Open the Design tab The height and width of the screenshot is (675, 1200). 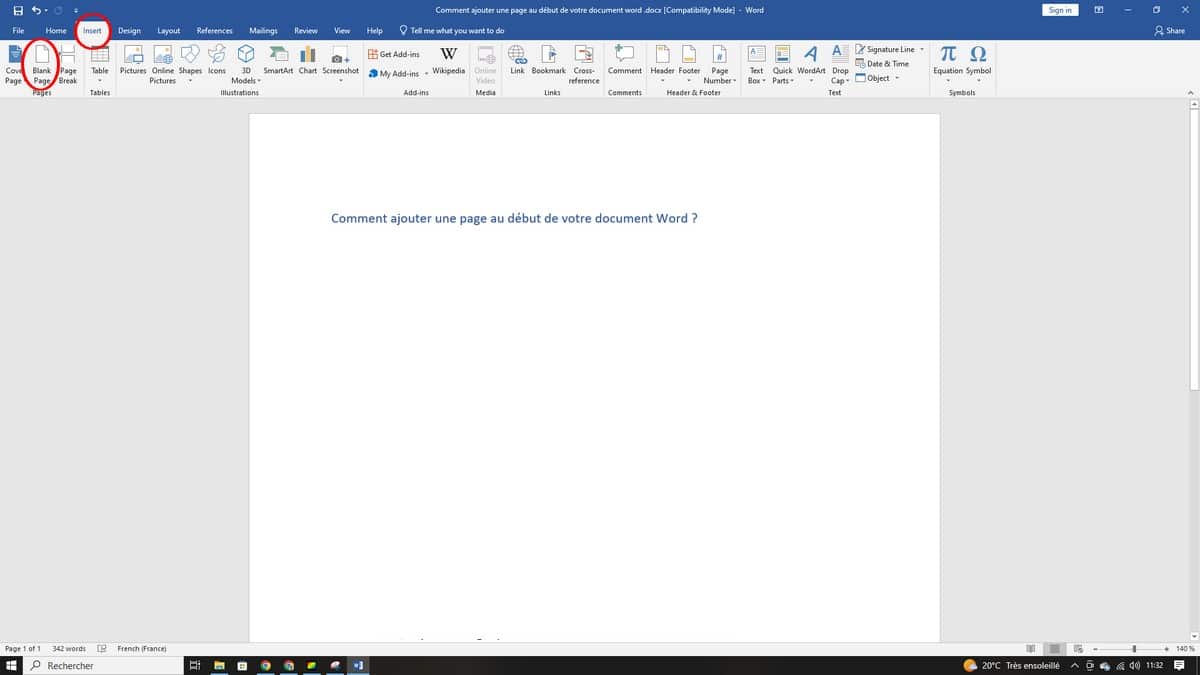tap(129, 31)
